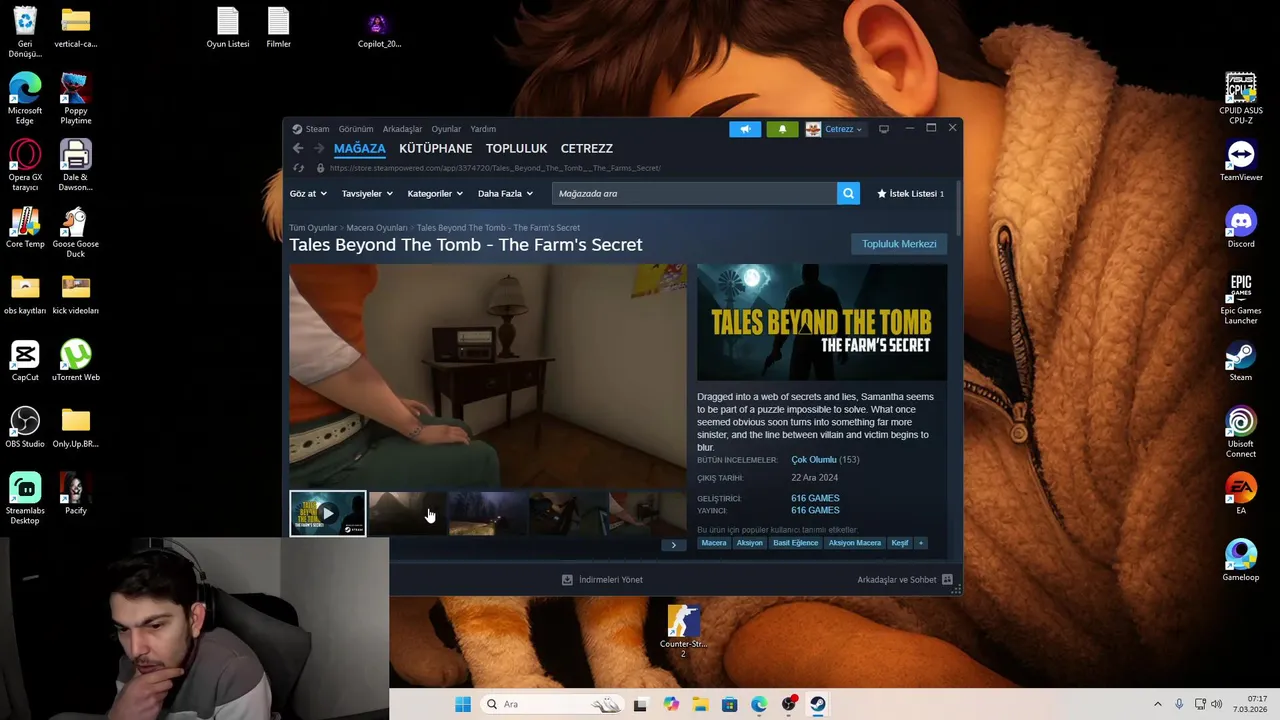Expand the Tavsiyeler dropdown
Screen dimensions: 1280x720
click(x=367, y=194)
